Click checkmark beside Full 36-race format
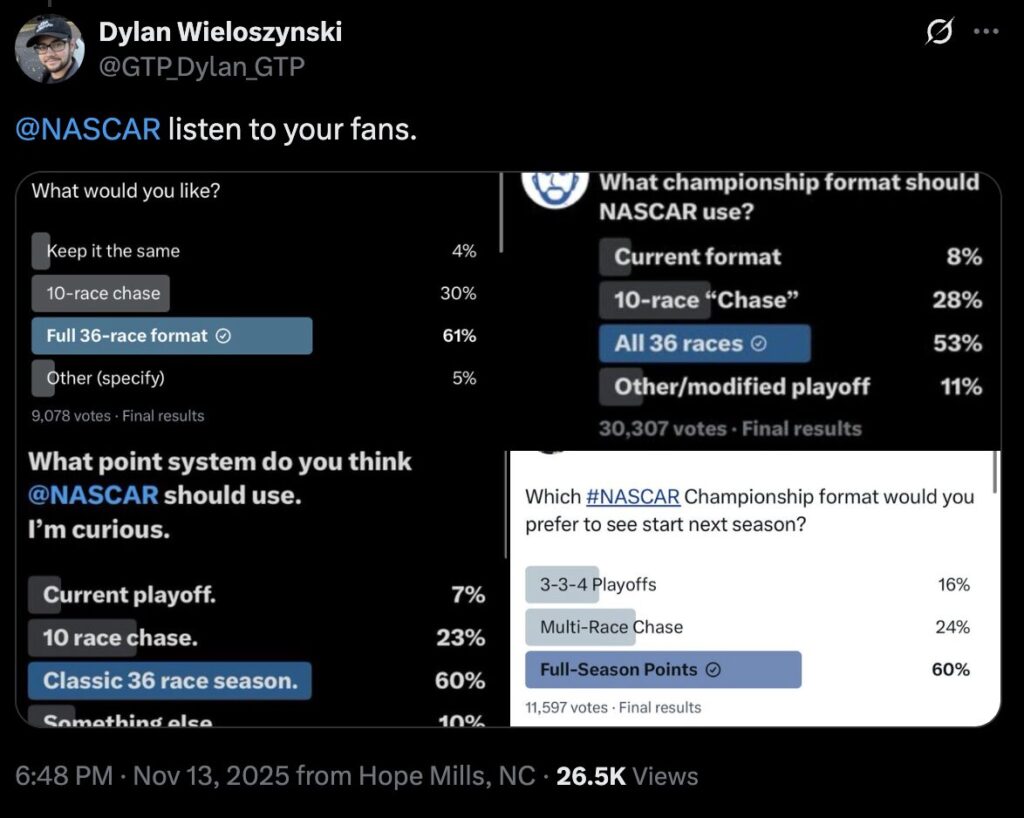1024x818 pixels. (223, 337)
